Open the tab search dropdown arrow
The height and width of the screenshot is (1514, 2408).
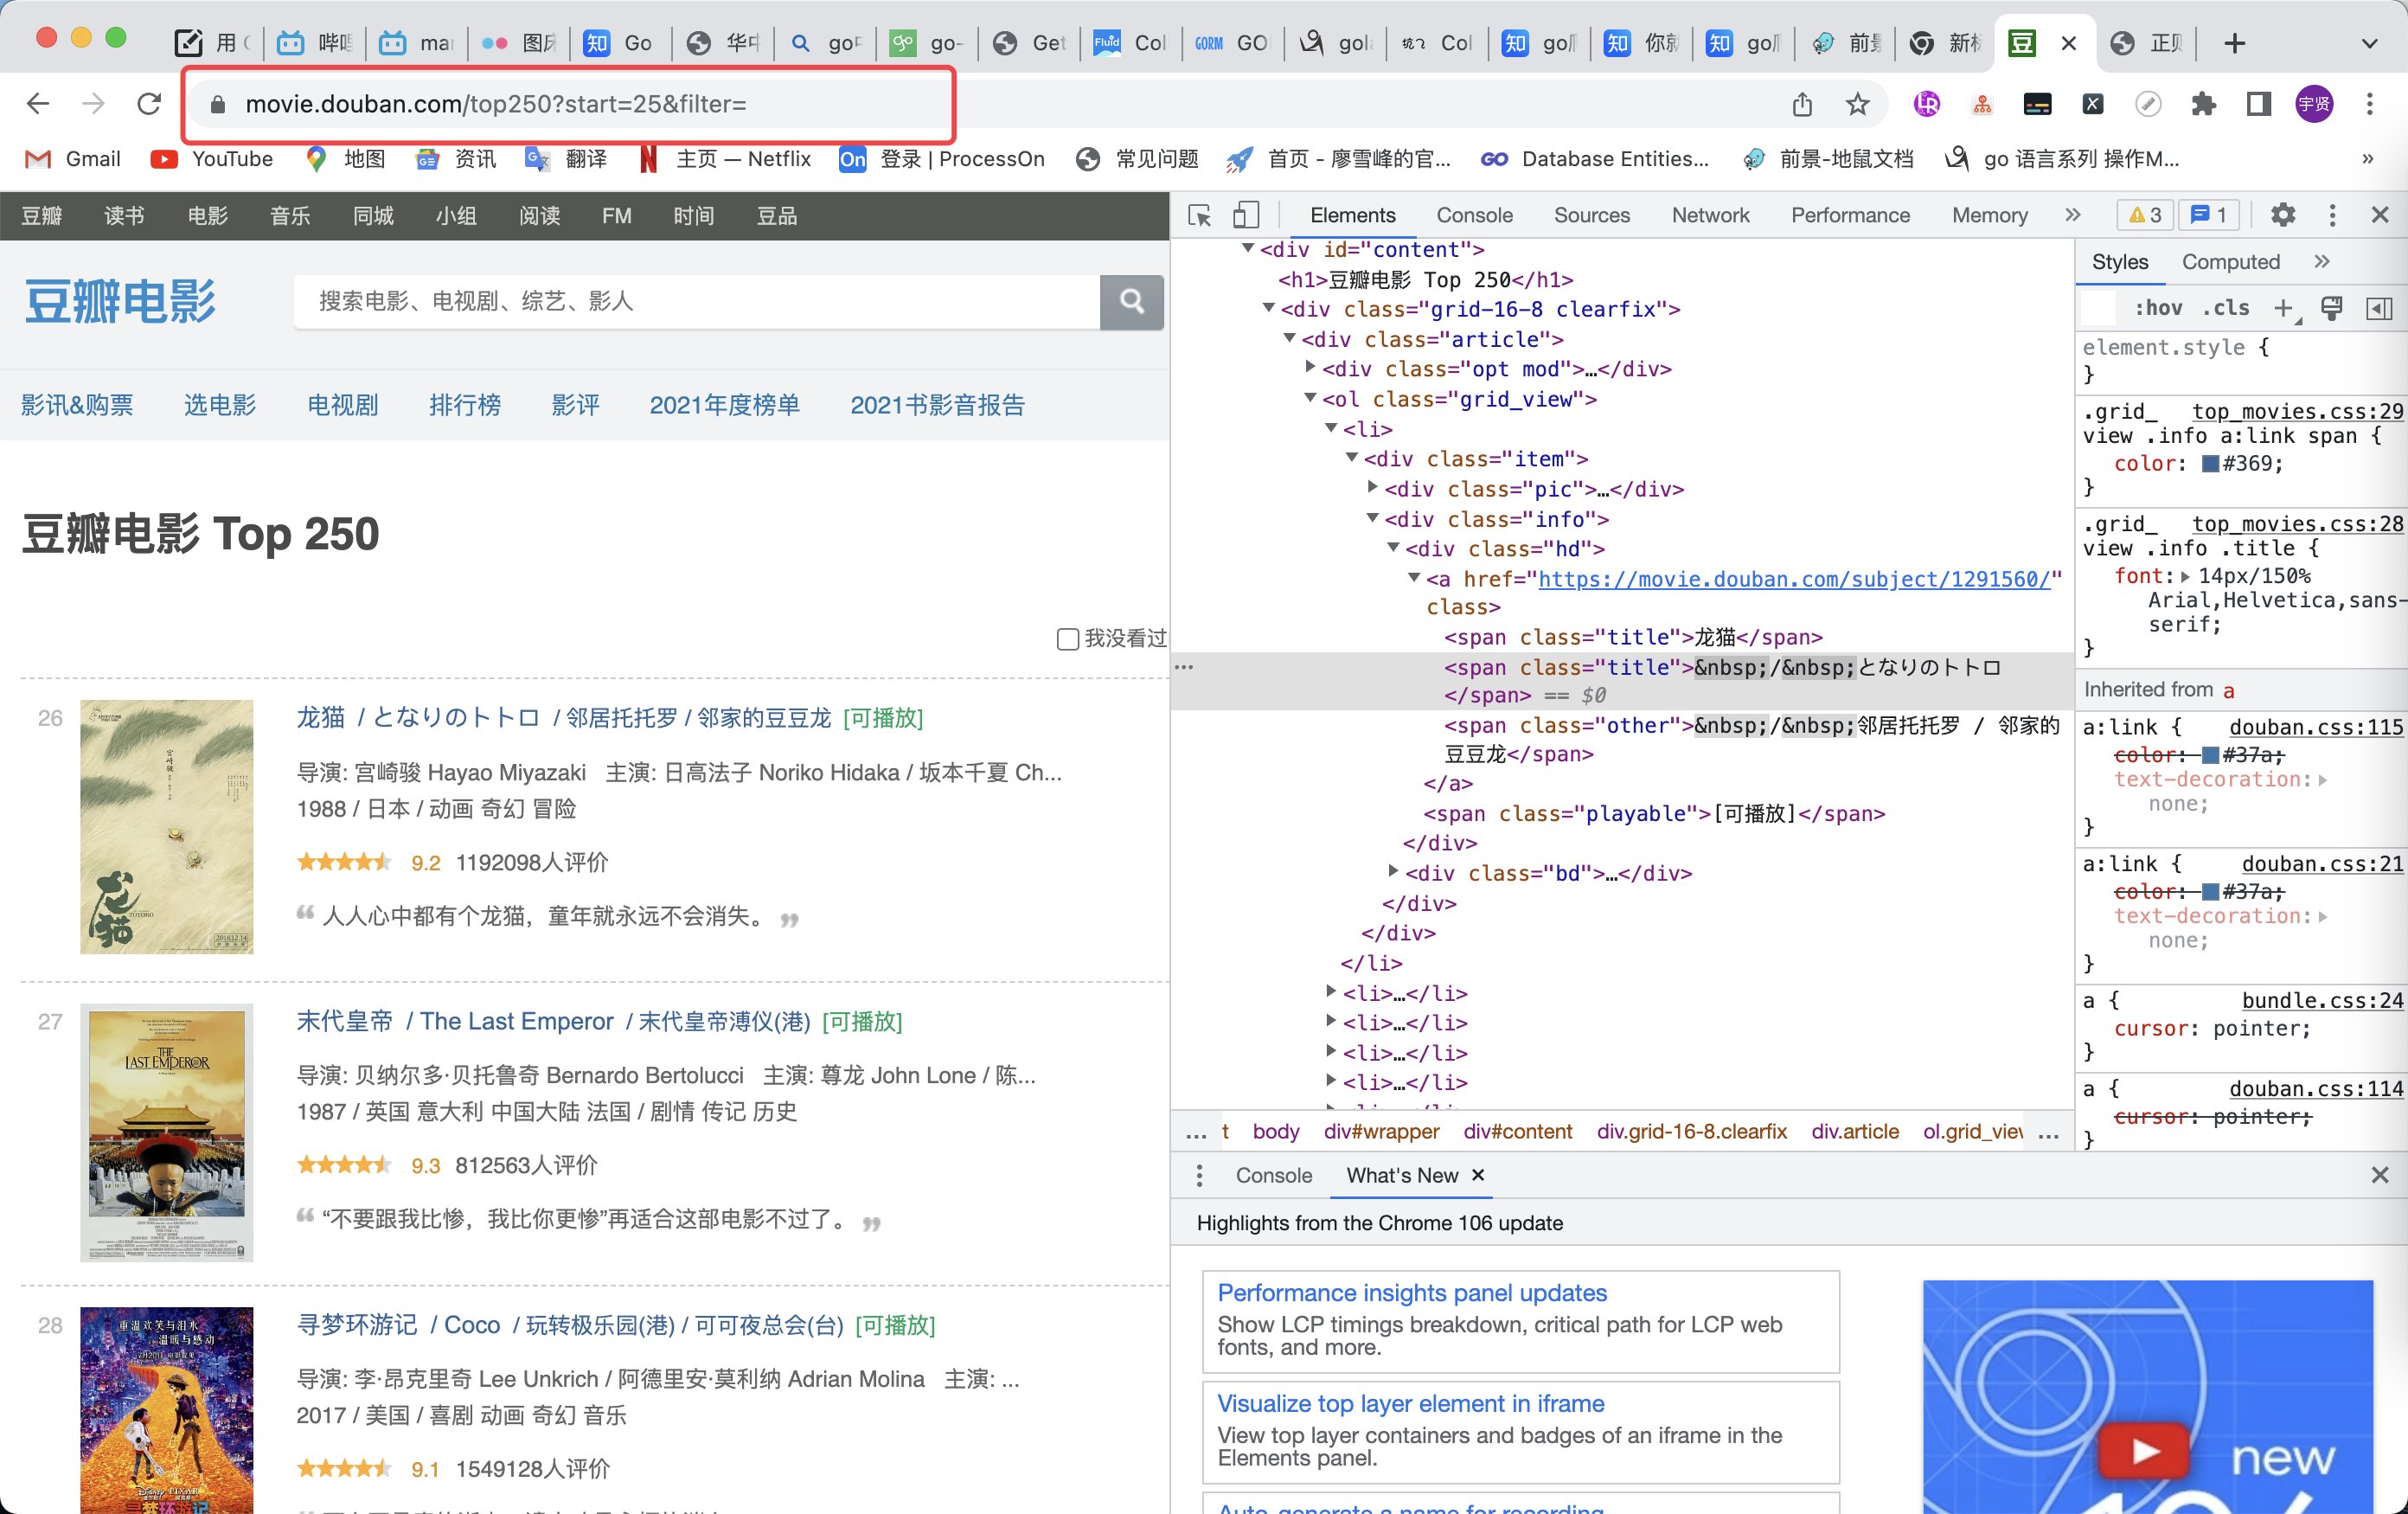tap(2370, 43)
